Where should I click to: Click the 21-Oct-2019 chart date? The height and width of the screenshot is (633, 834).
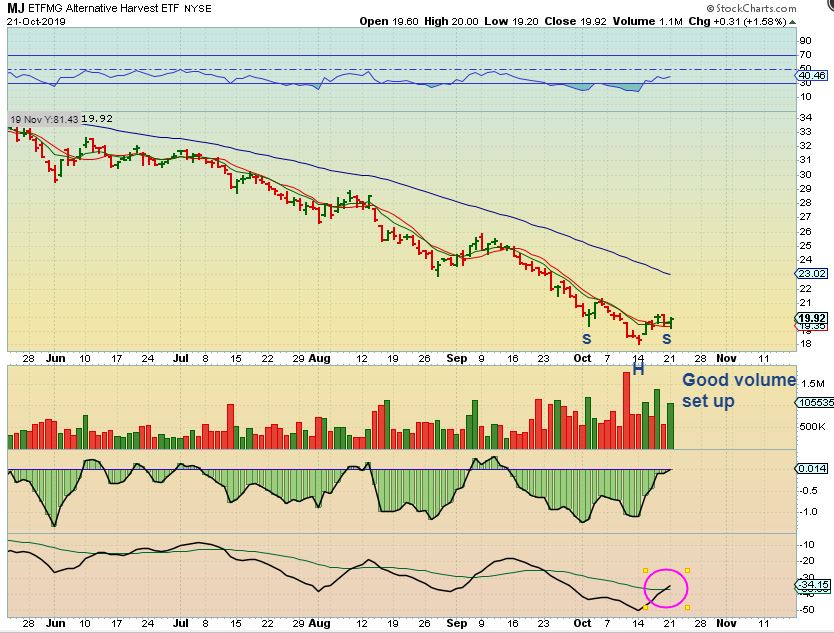click(36, 21)
